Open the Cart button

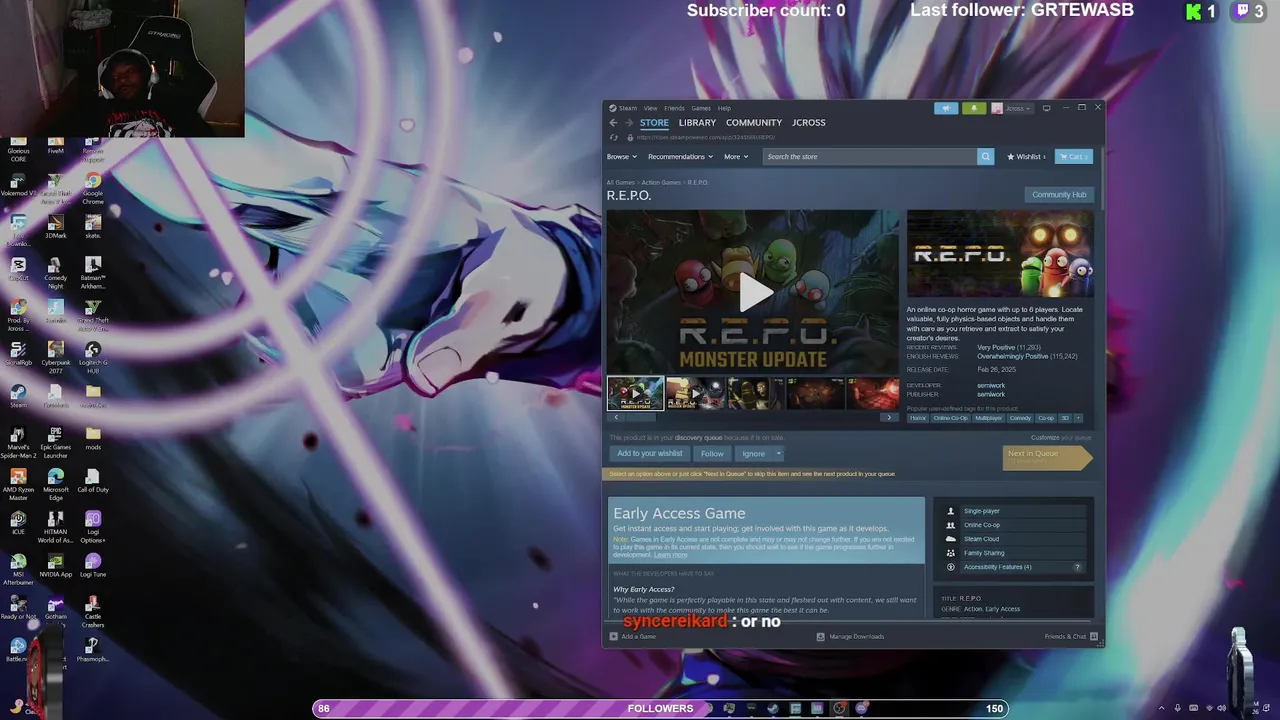coord(1074,157)
